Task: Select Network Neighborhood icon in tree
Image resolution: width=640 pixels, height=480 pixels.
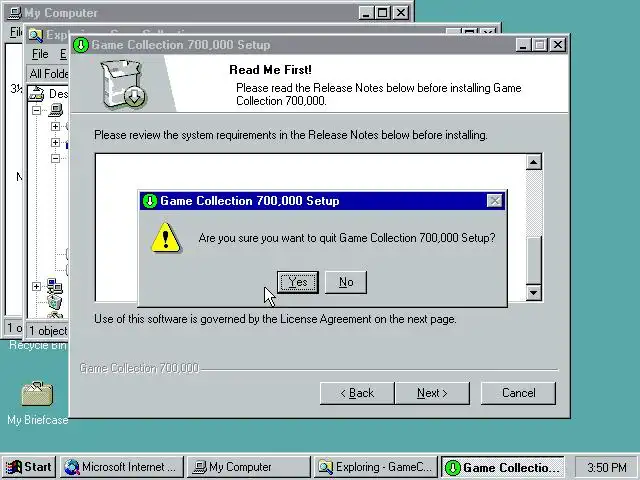Action: coord(55,287)
